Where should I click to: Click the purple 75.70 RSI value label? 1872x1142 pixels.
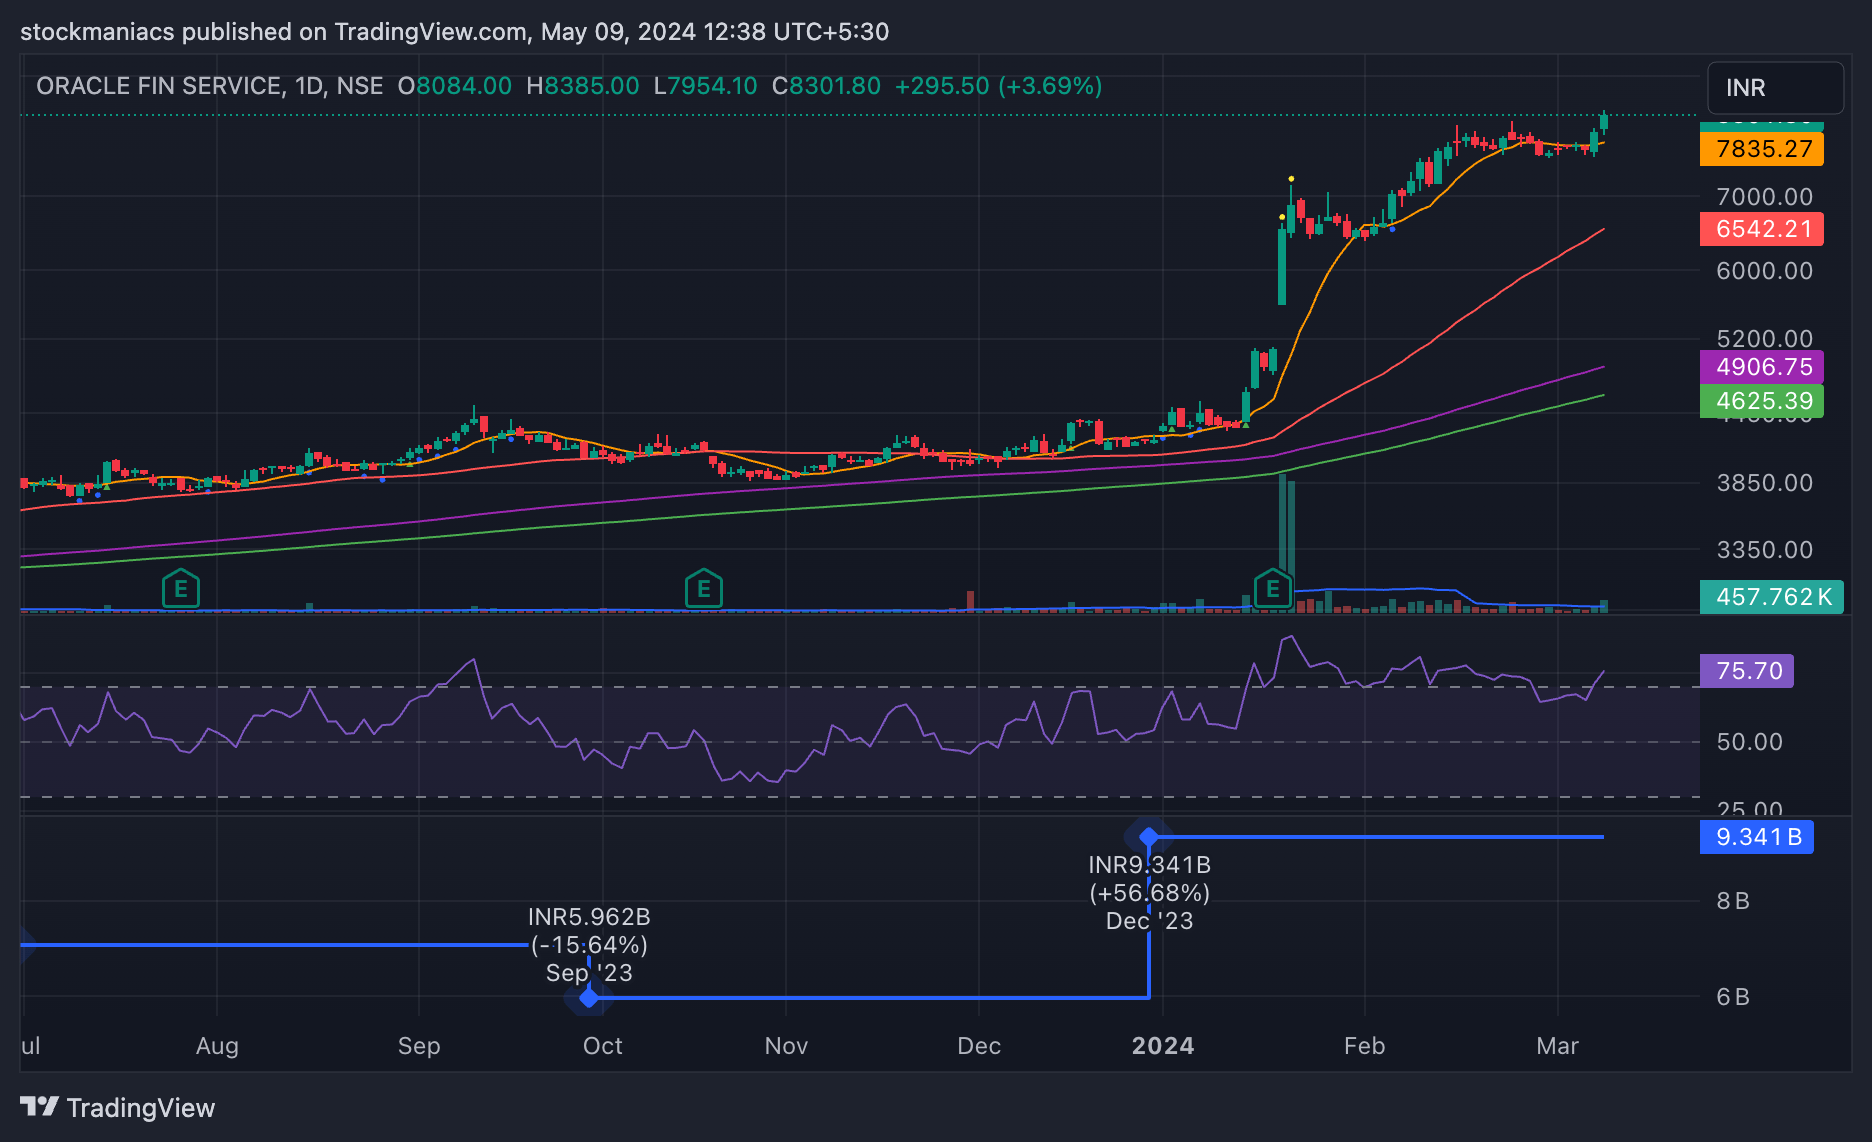(1746, 671)
